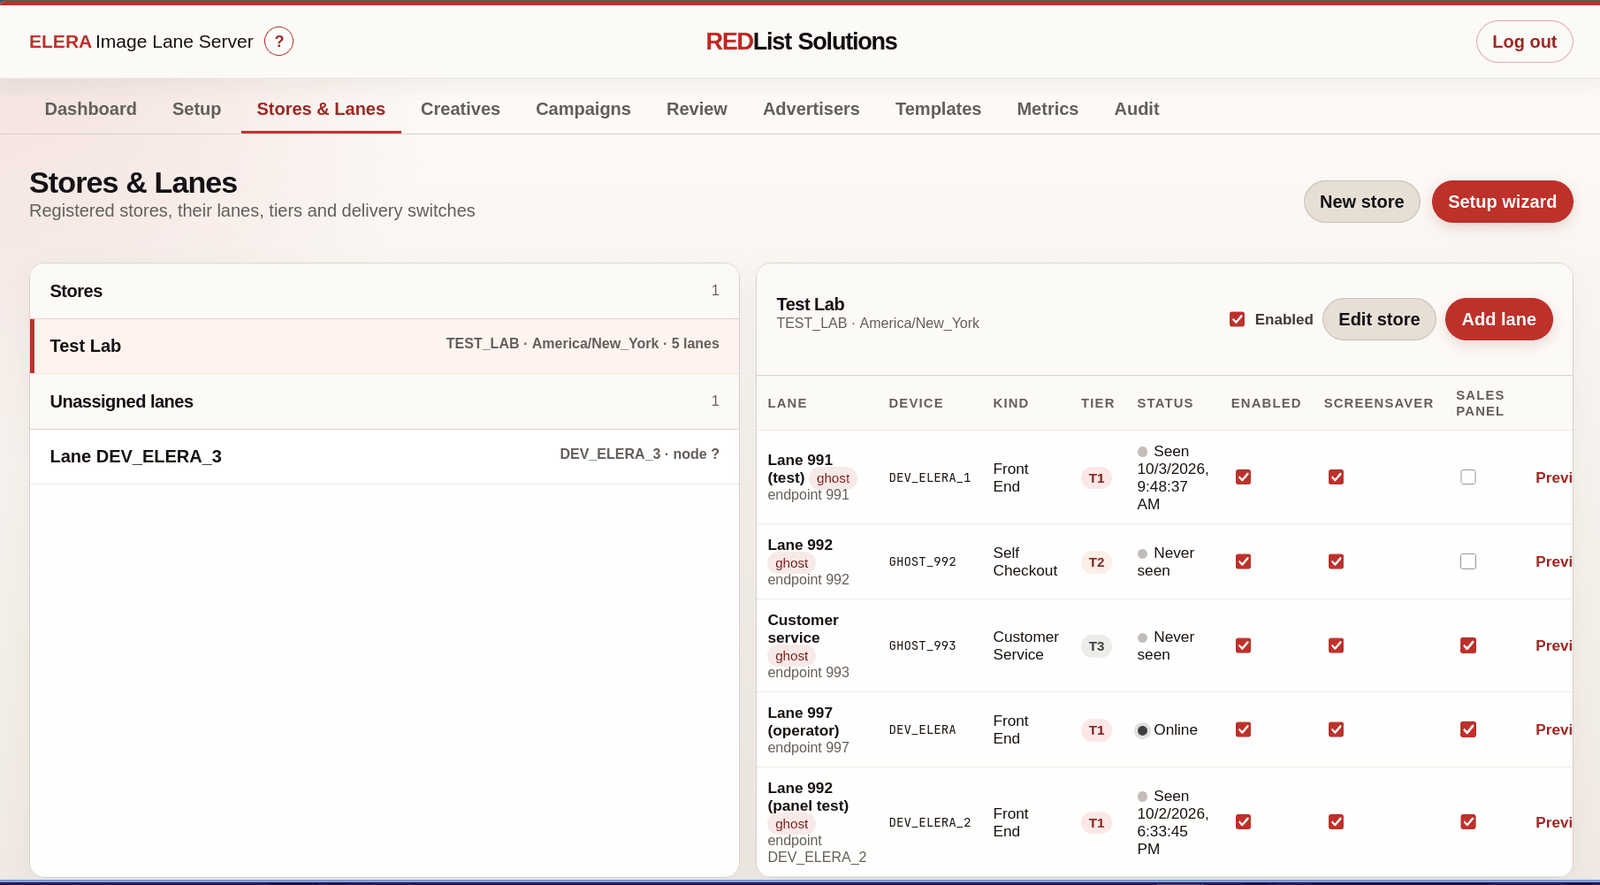The image size is (1600, 885).
Task: Click device name GHOST_993
Action: coord(922,646)
